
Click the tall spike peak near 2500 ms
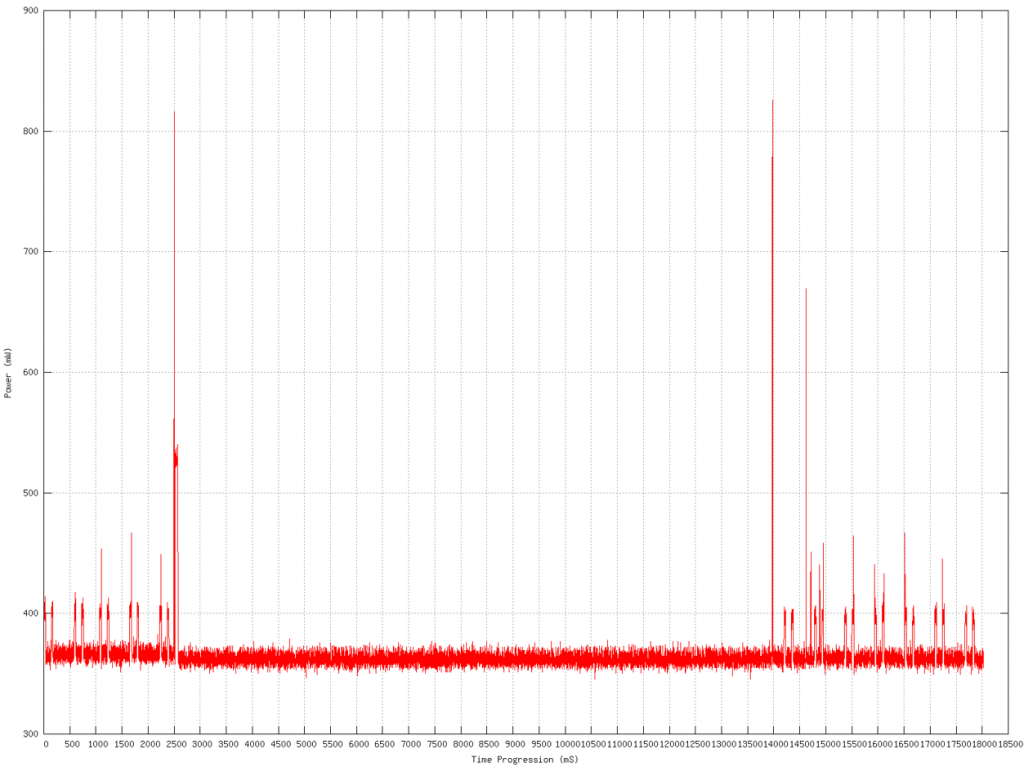pyautogui.click(x=174, y=113)
